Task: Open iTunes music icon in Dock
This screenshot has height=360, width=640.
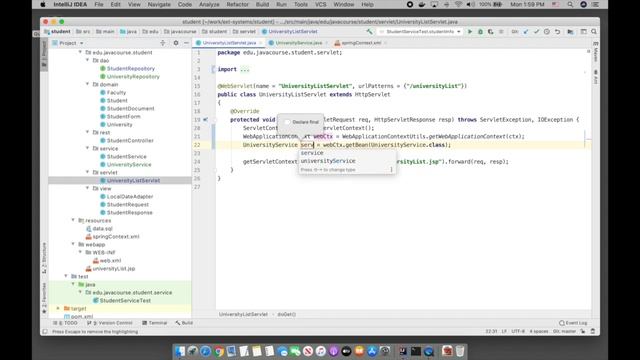Action: click(321, 351)
